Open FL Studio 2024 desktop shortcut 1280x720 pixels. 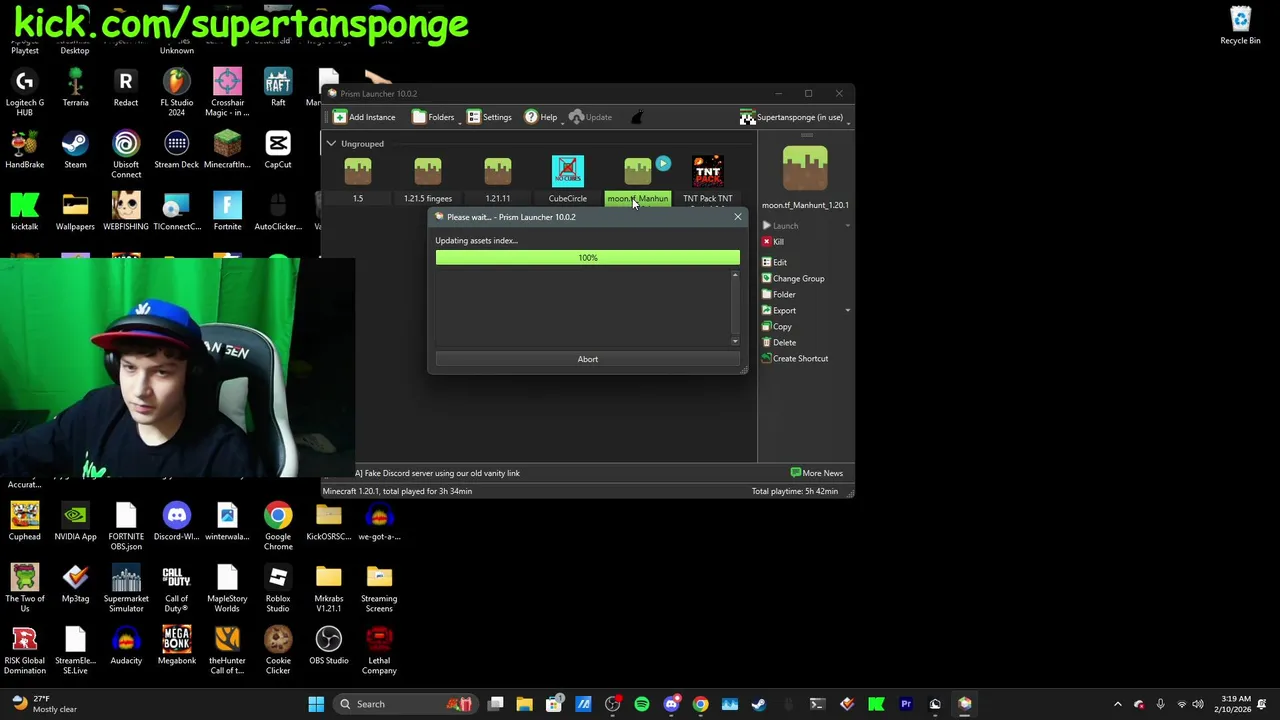pyautogui.click(x=177, y=92)
